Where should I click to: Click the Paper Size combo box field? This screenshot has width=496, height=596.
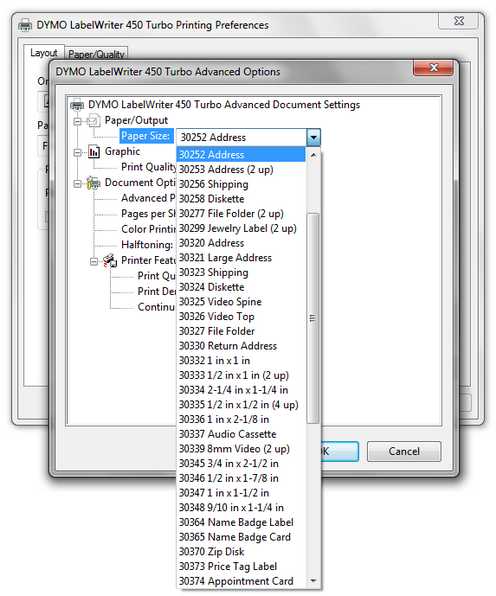click(248, 137)
